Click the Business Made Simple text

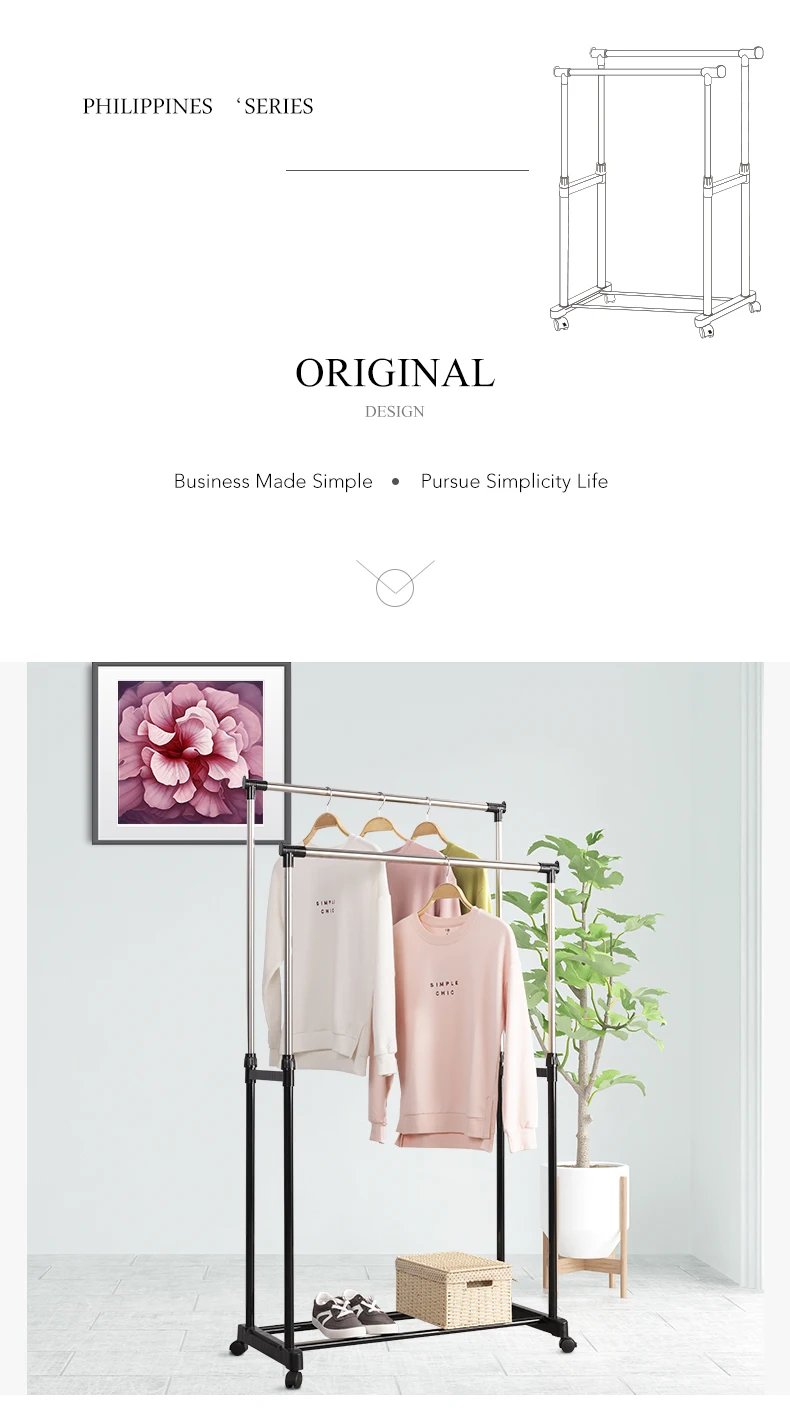[x=273, y=481]
